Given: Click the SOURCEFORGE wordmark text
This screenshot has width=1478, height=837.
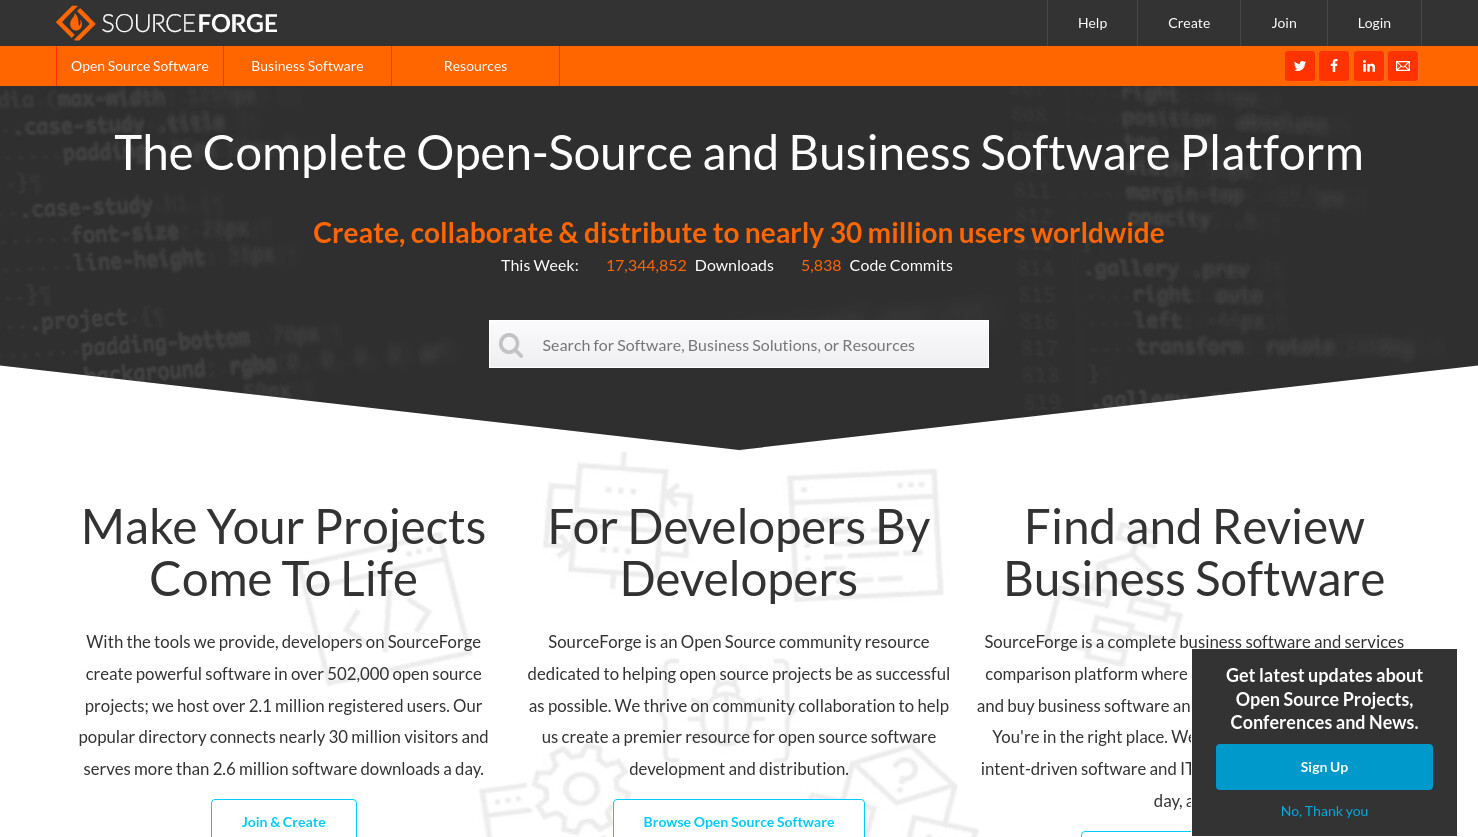Looking at the screenshot, I should point(190,23).
